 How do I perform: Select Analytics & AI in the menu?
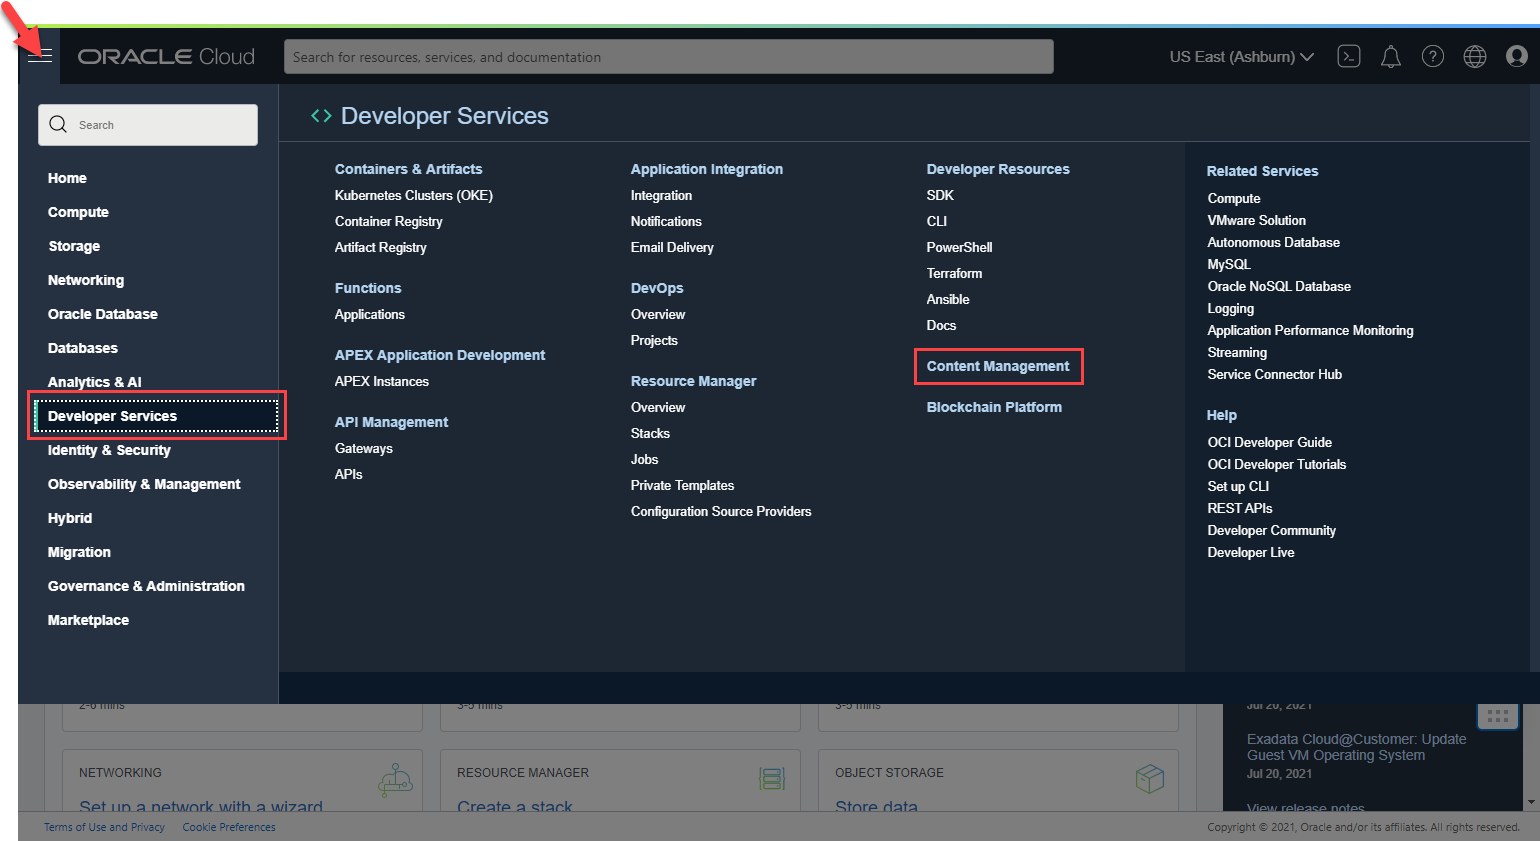(x=95, y=382)
